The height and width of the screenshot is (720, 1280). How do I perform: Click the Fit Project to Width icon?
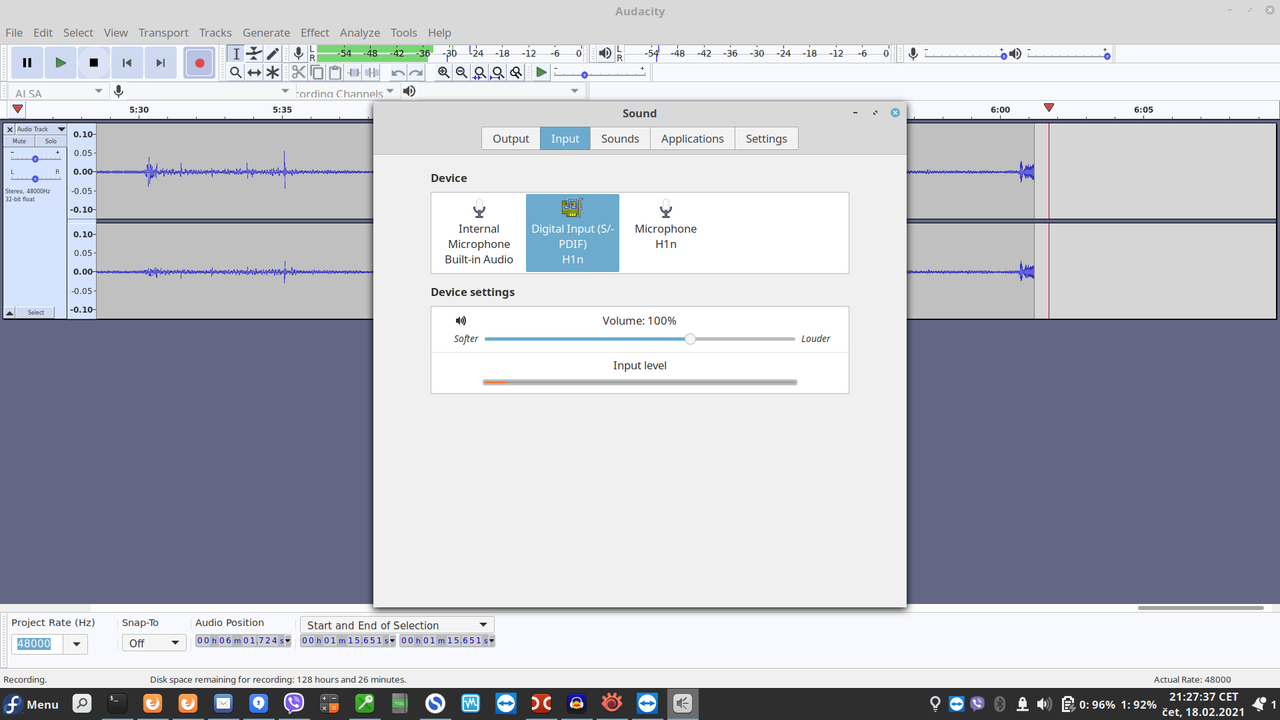click(497, 72)
